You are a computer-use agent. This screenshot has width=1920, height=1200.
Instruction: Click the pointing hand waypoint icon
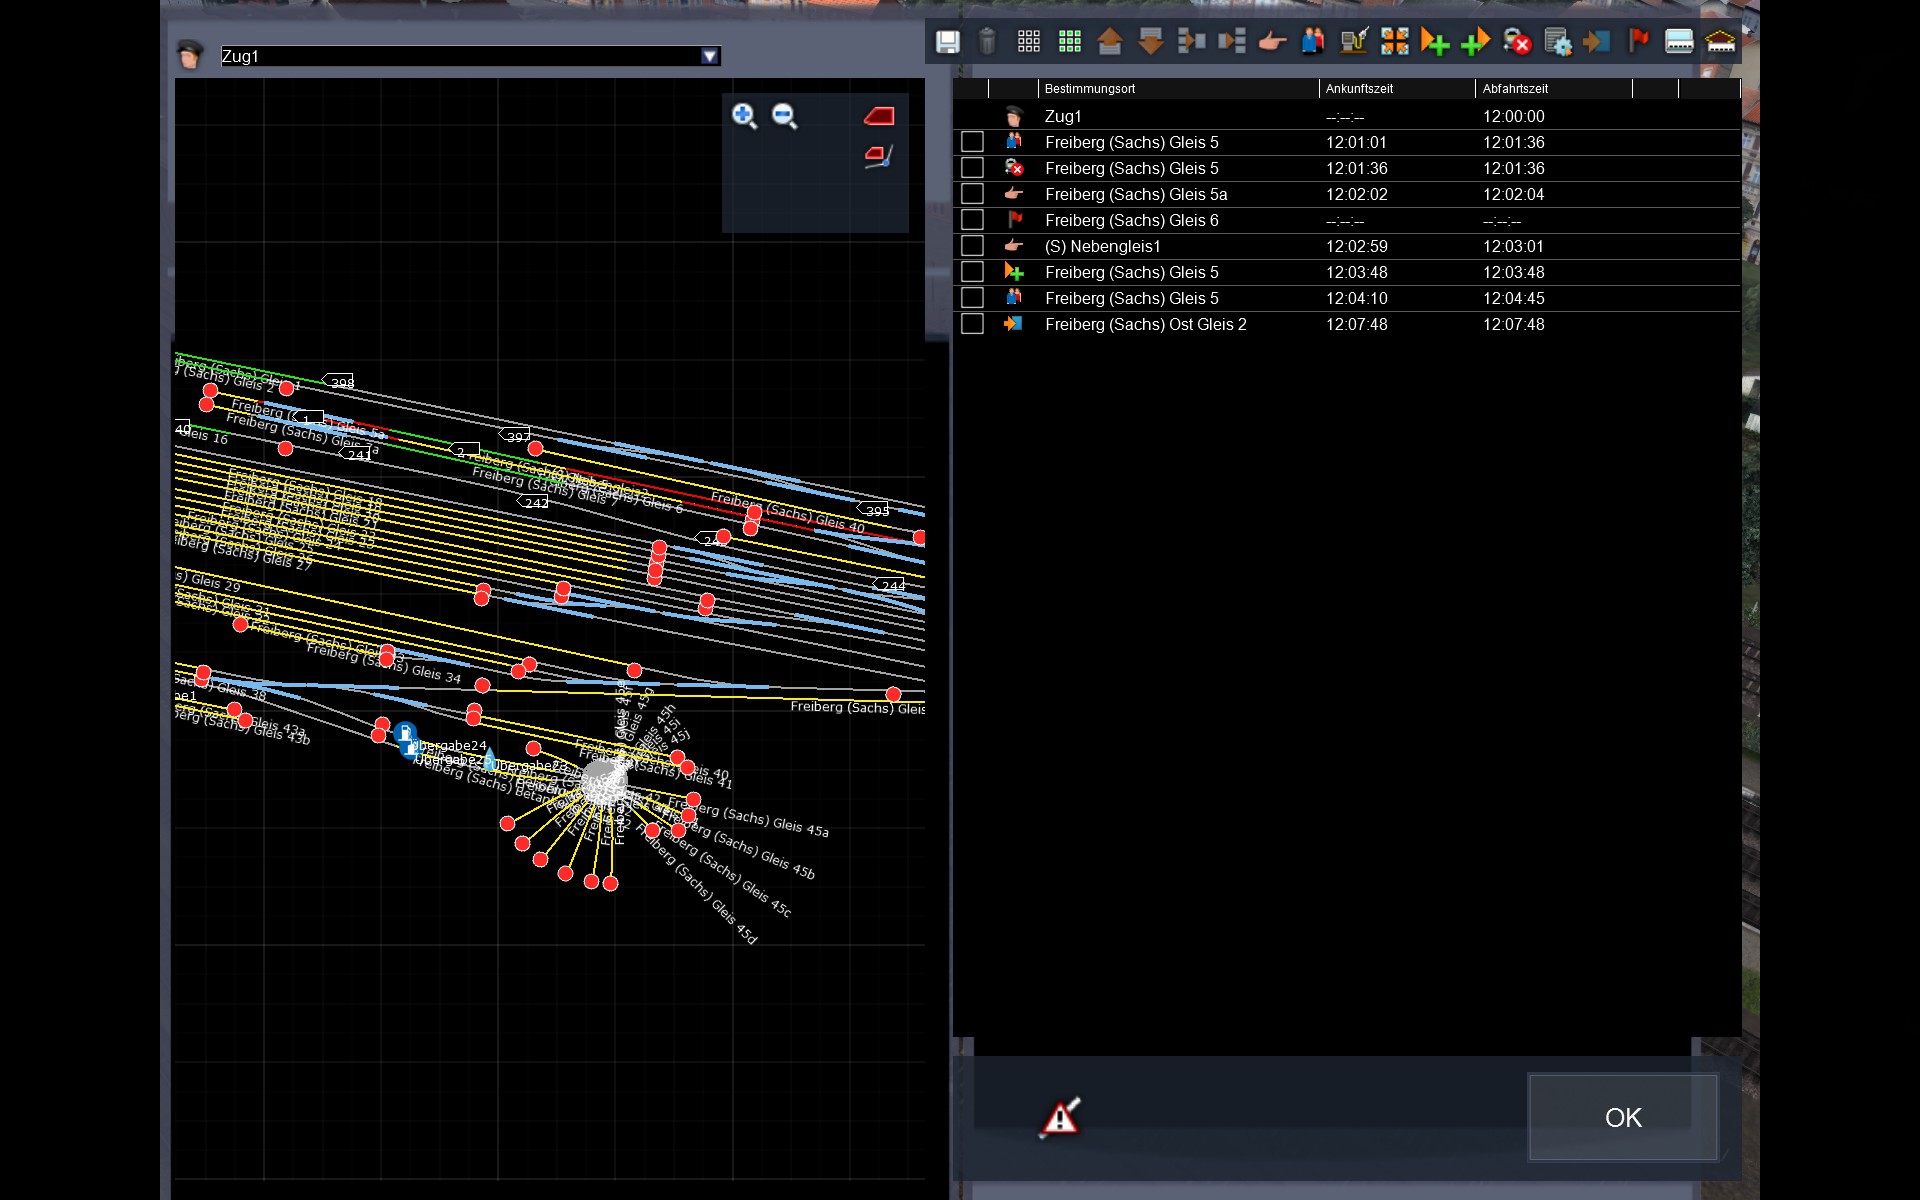pyautogui.click(x=1272, y=41)
